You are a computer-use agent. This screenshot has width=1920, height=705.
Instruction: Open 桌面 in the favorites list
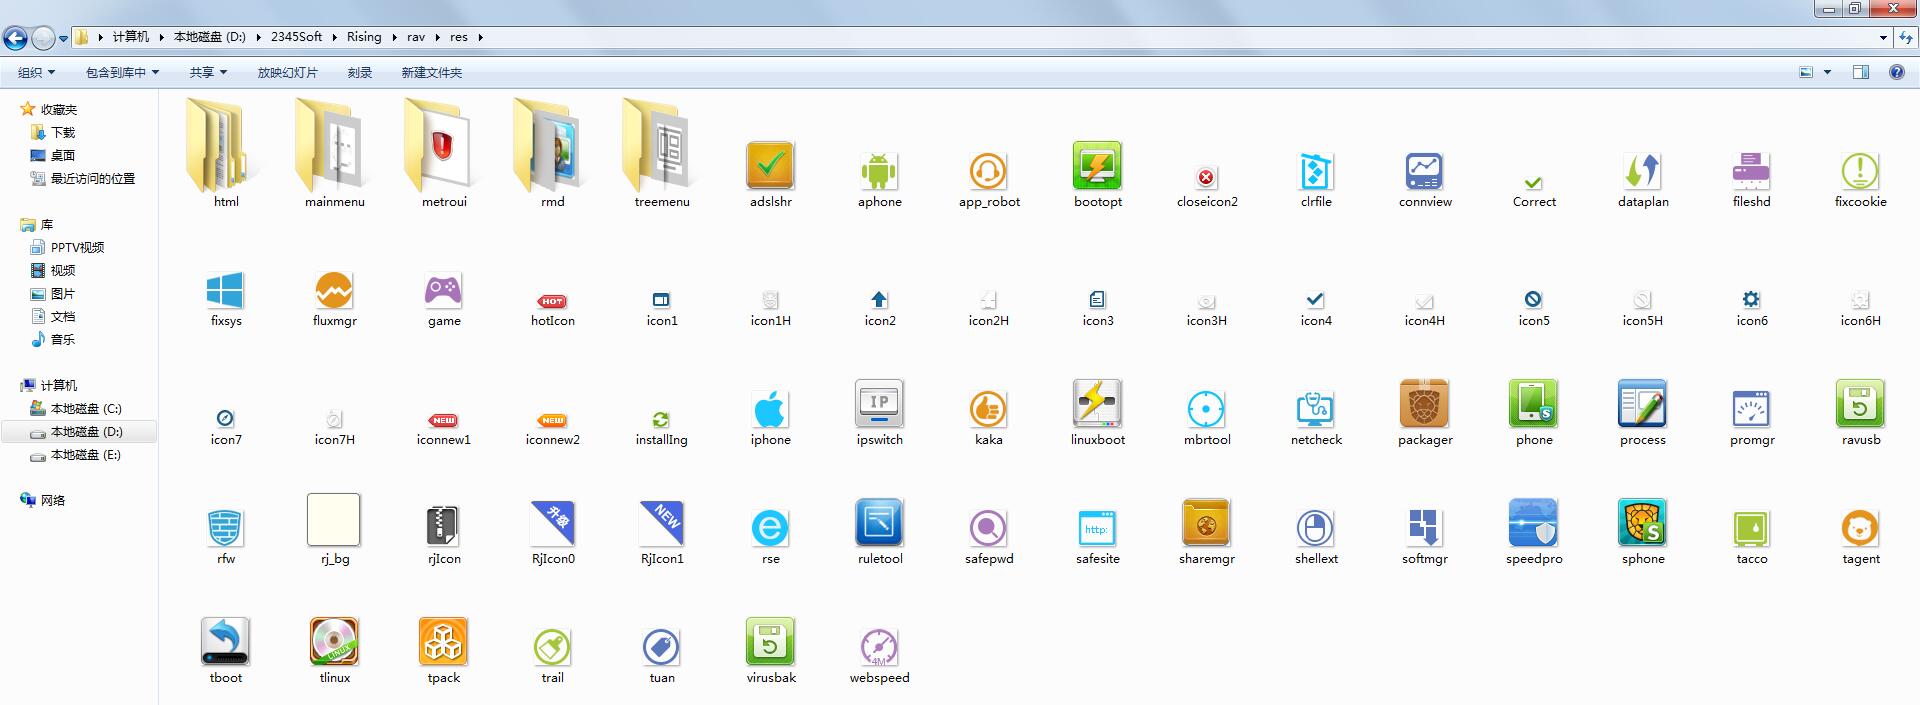(x=62, y=155)
